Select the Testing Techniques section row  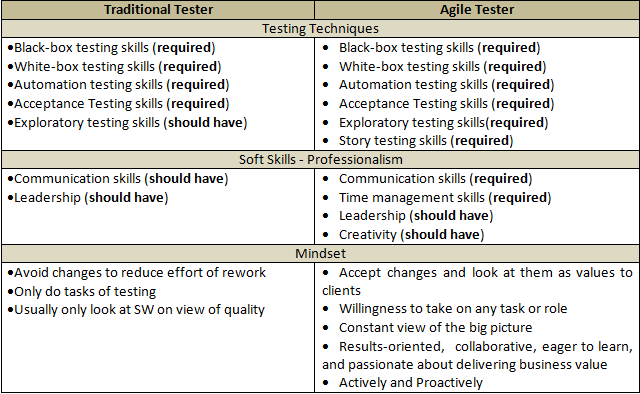coord(320,29)
